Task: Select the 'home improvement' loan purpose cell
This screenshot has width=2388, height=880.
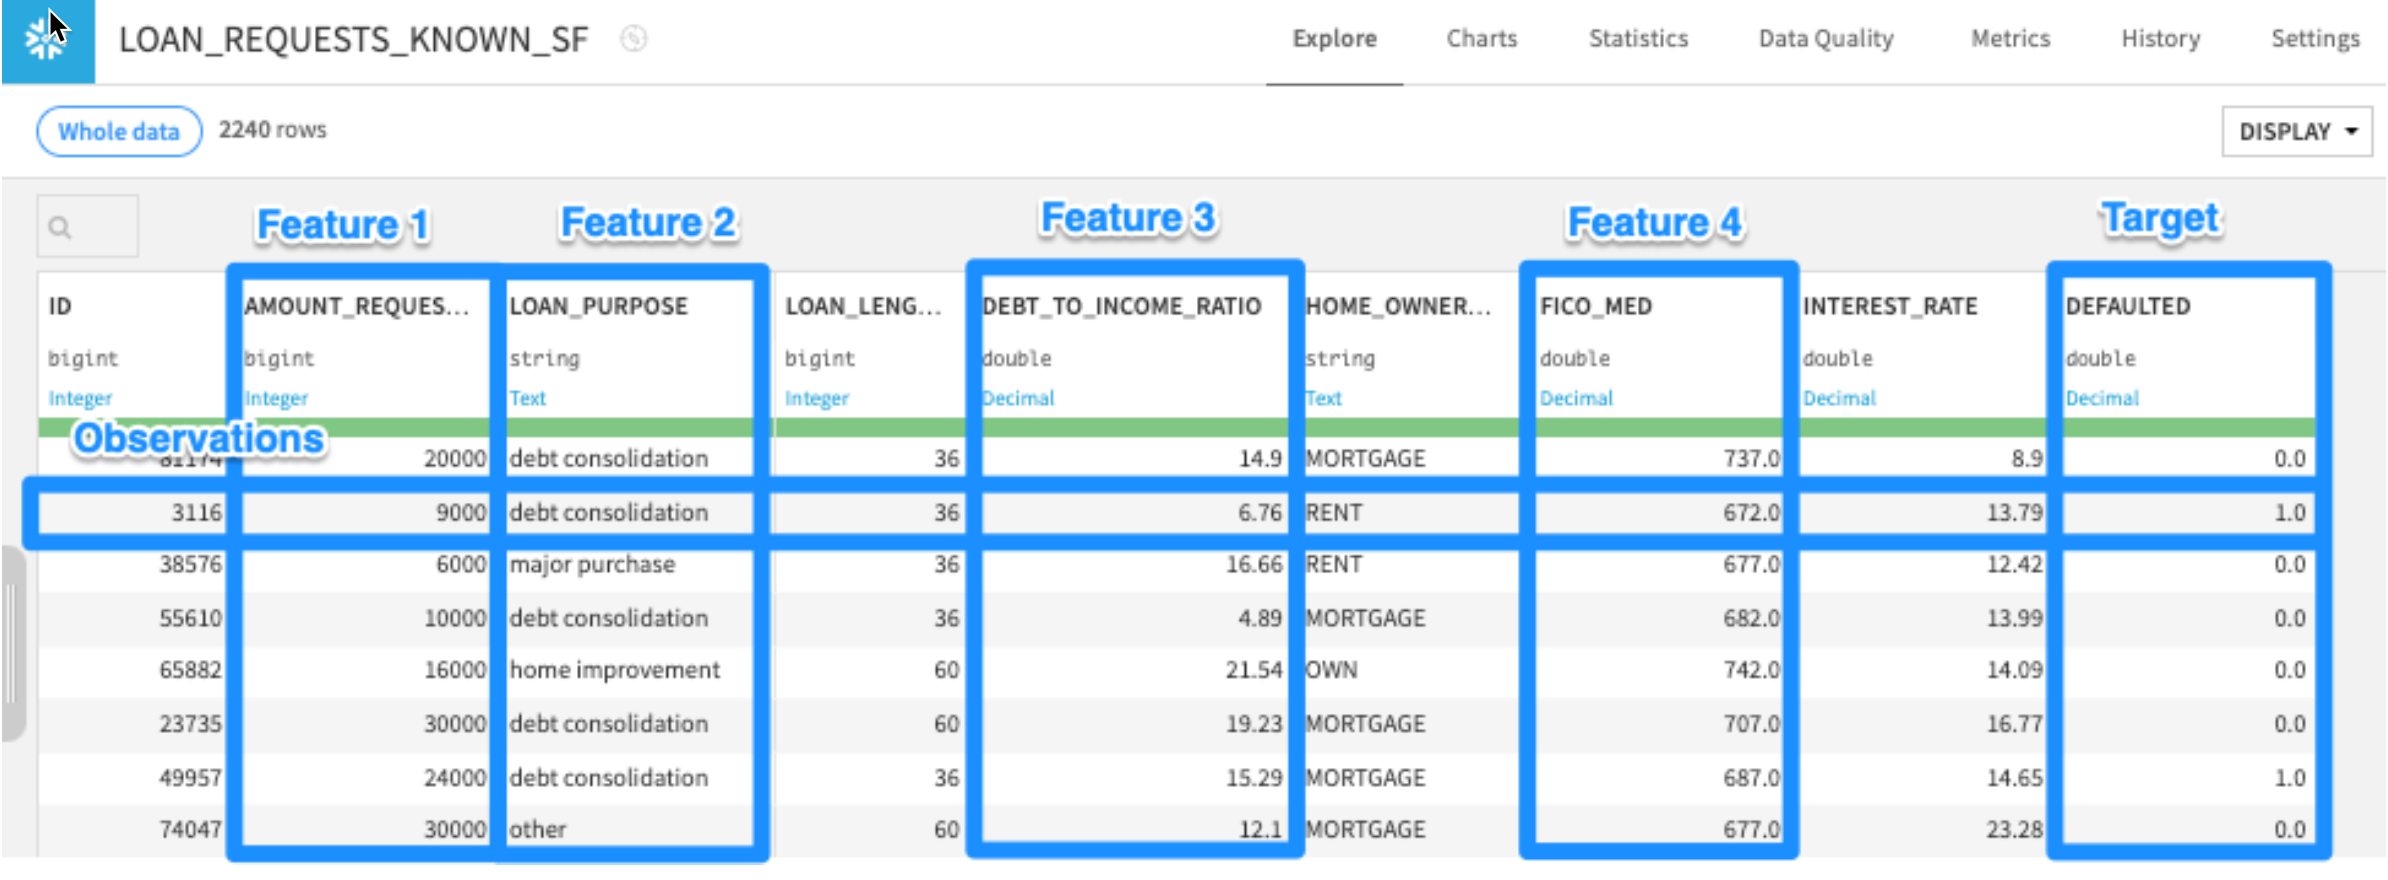Action: 614,670
